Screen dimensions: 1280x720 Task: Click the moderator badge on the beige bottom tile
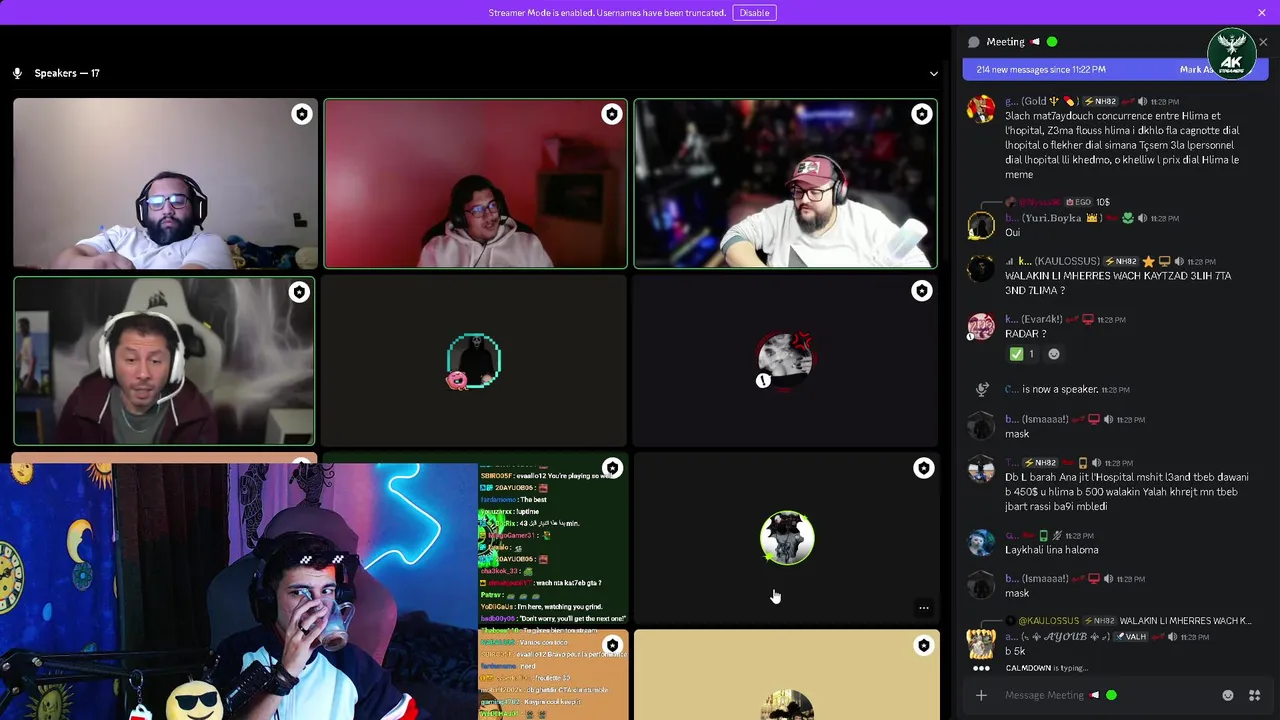(923, 645)
